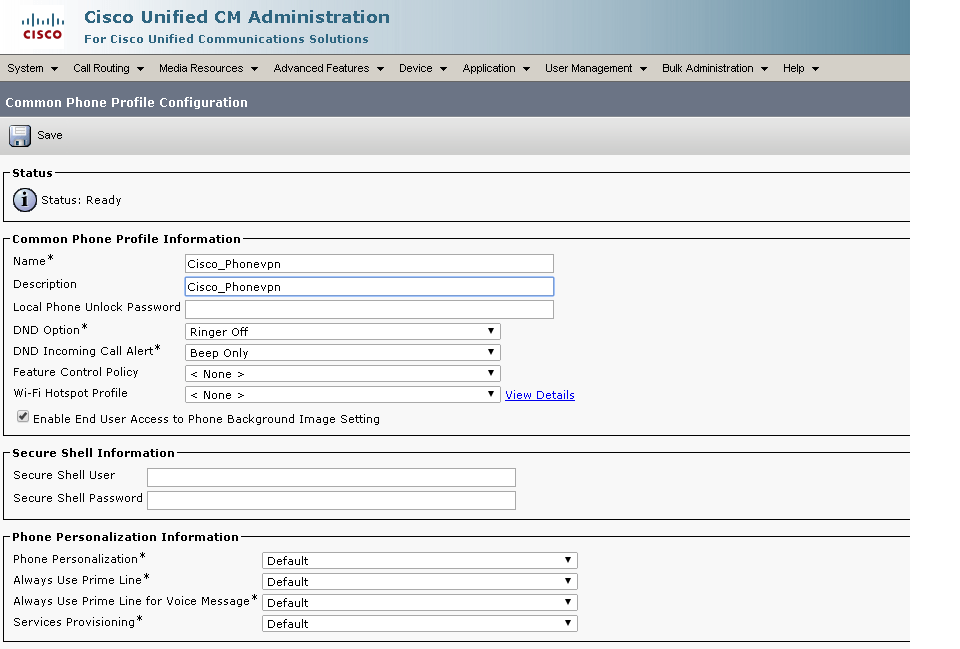The image size is (960, 649).
Task: Open the Services Provisioning dropdown
Action: click(x=567, y=622)
